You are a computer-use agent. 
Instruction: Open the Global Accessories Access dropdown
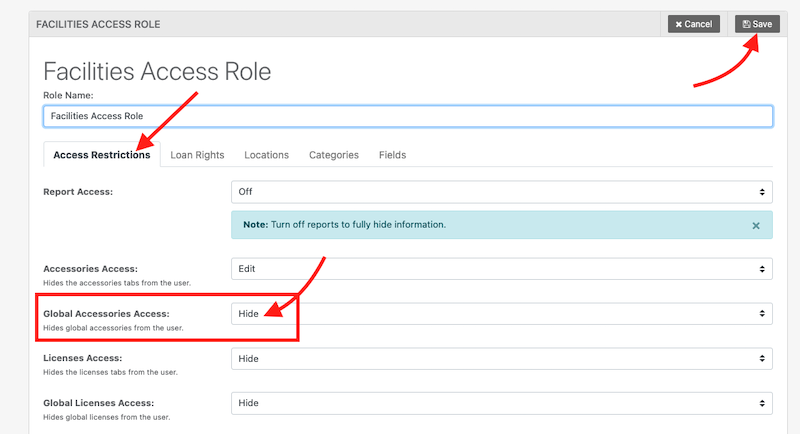point(501,314)
